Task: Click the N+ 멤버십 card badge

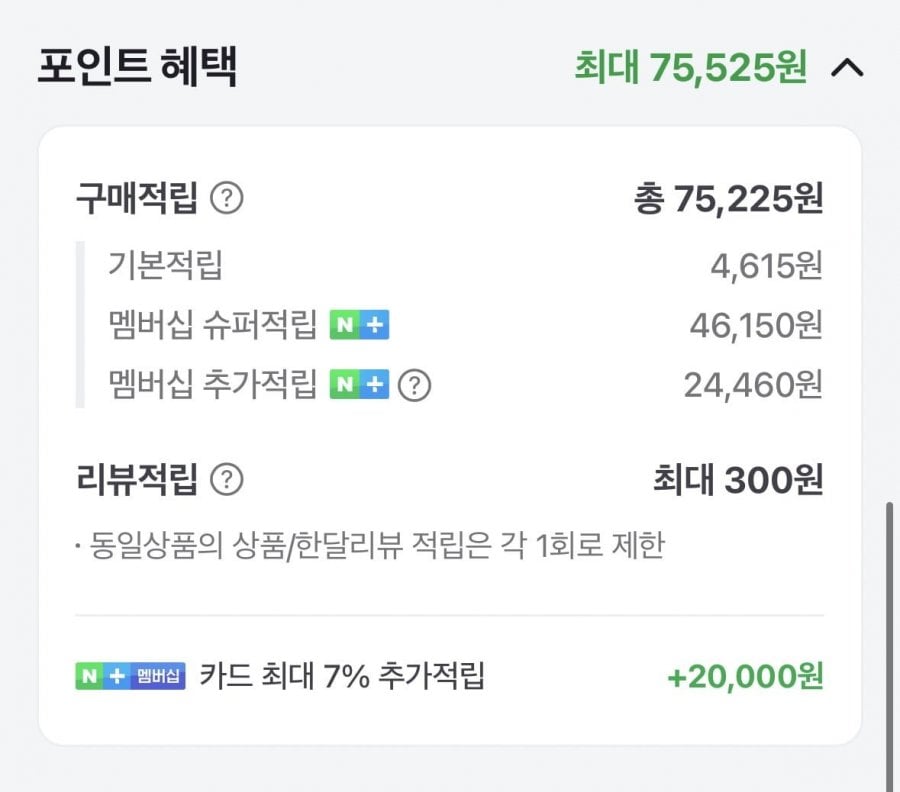Action: (130, 676)
